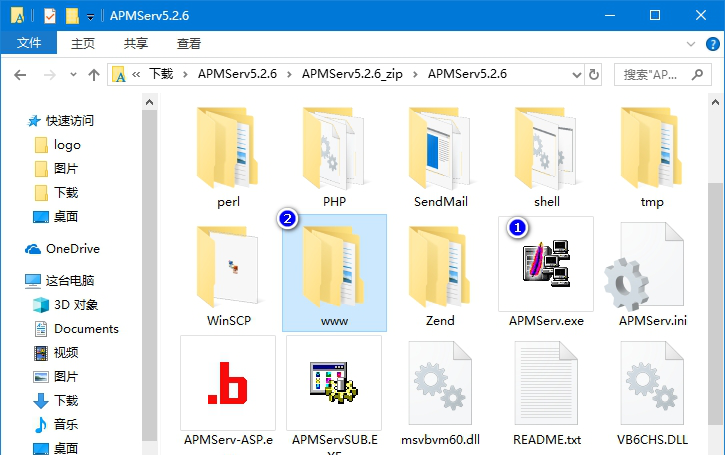Open the SendMail folder

440,157
